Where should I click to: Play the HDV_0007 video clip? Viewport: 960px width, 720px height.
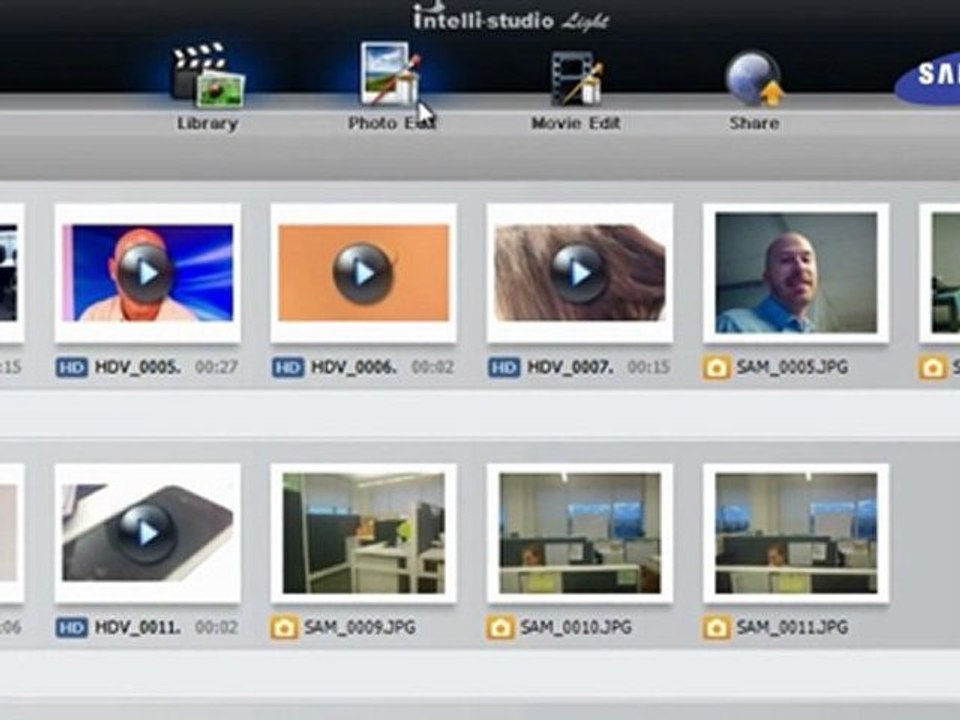coord(580,273)
